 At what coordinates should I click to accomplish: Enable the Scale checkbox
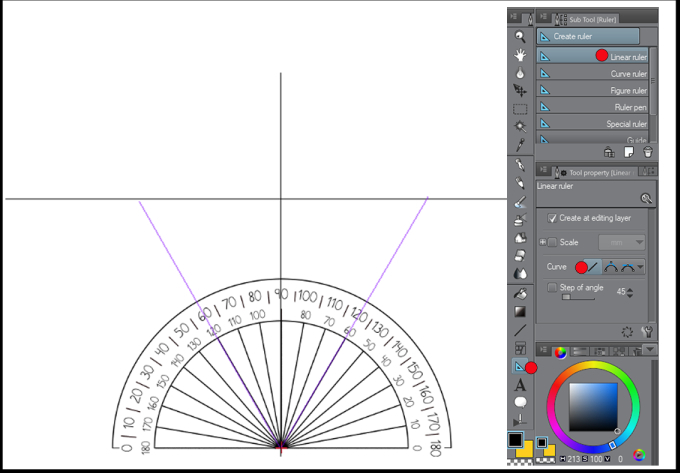point(552,242)
